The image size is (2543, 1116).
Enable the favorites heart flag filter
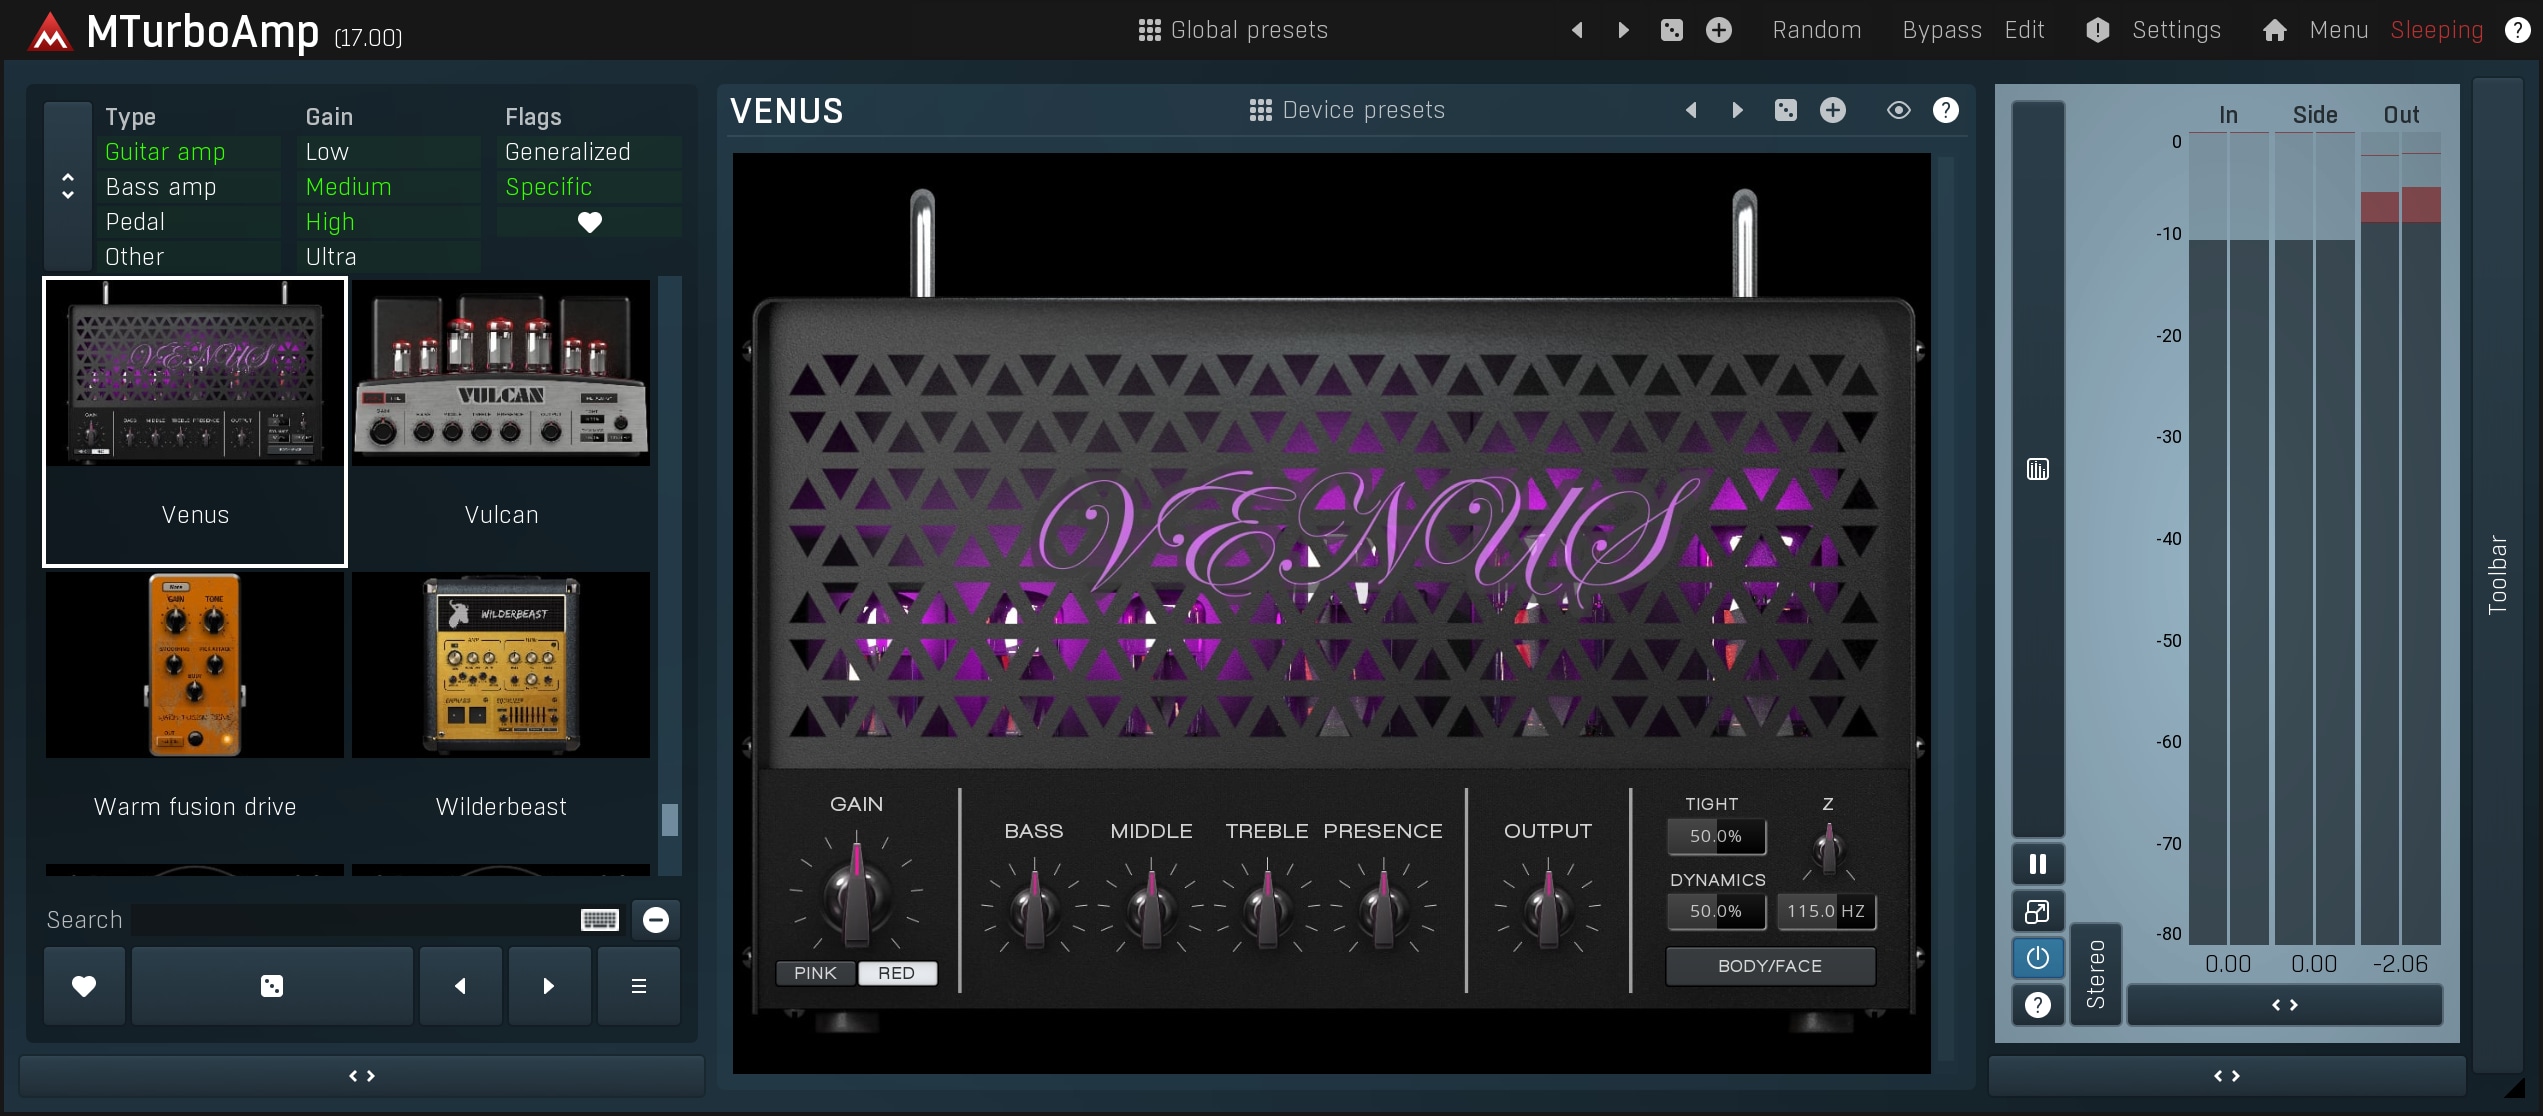[x=589, y=222]
